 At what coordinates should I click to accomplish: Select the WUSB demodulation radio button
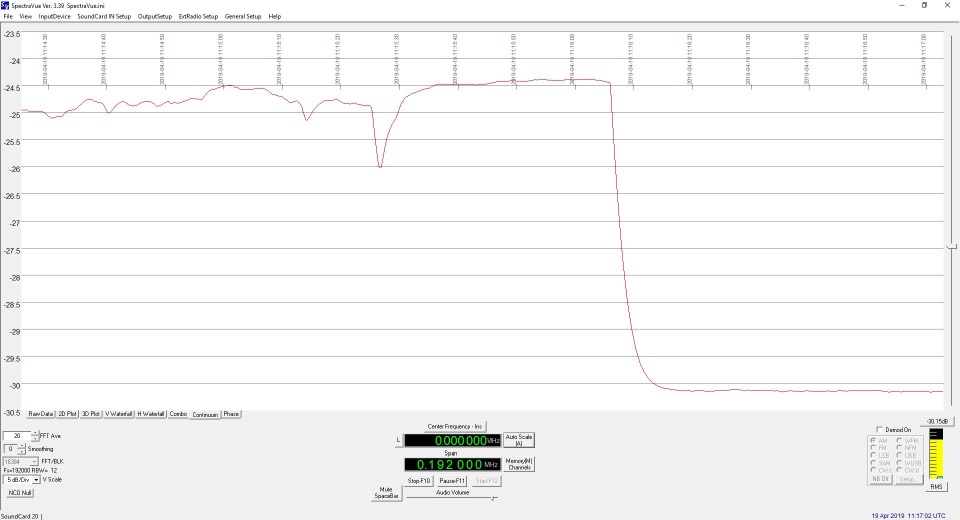coord(899,463)
